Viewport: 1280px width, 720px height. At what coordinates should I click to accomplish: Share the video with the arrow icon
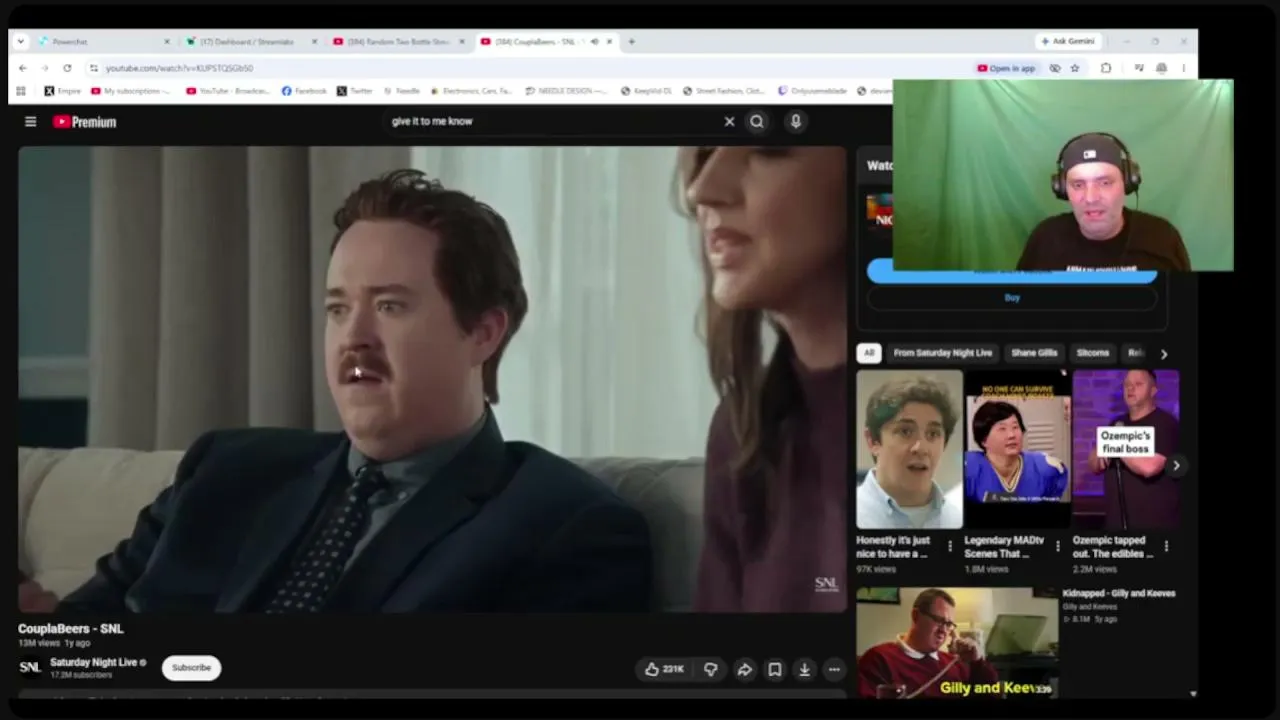[x=744, y=669]
